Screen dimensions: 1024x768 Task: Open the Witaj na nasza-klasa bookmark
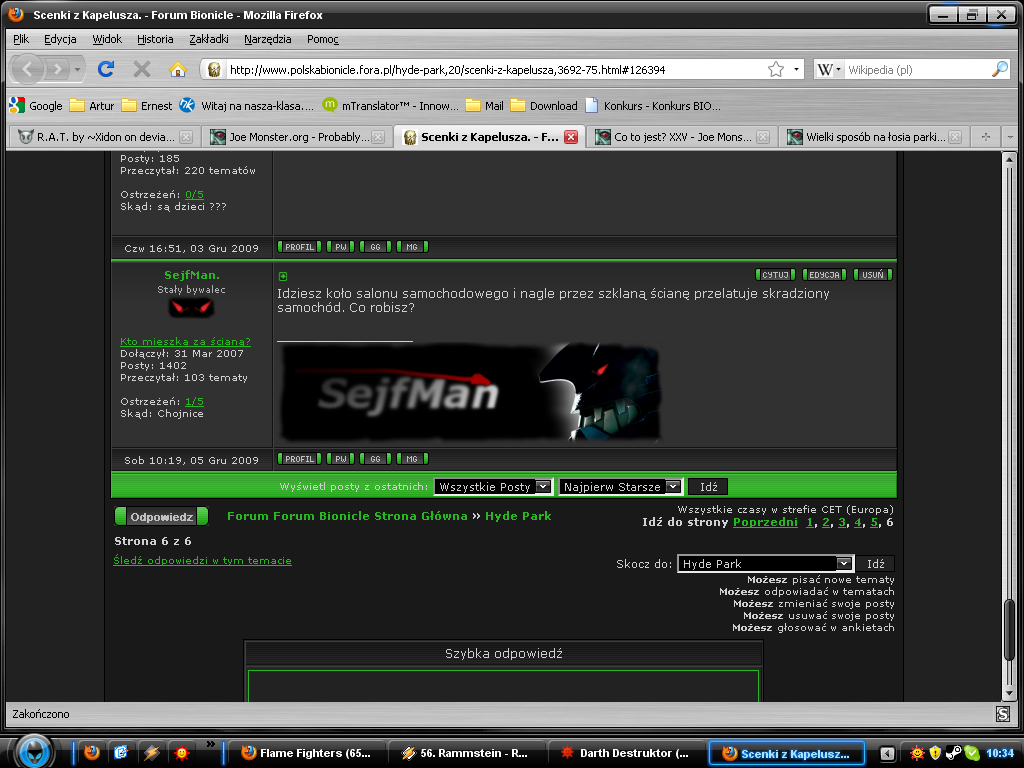247,106
